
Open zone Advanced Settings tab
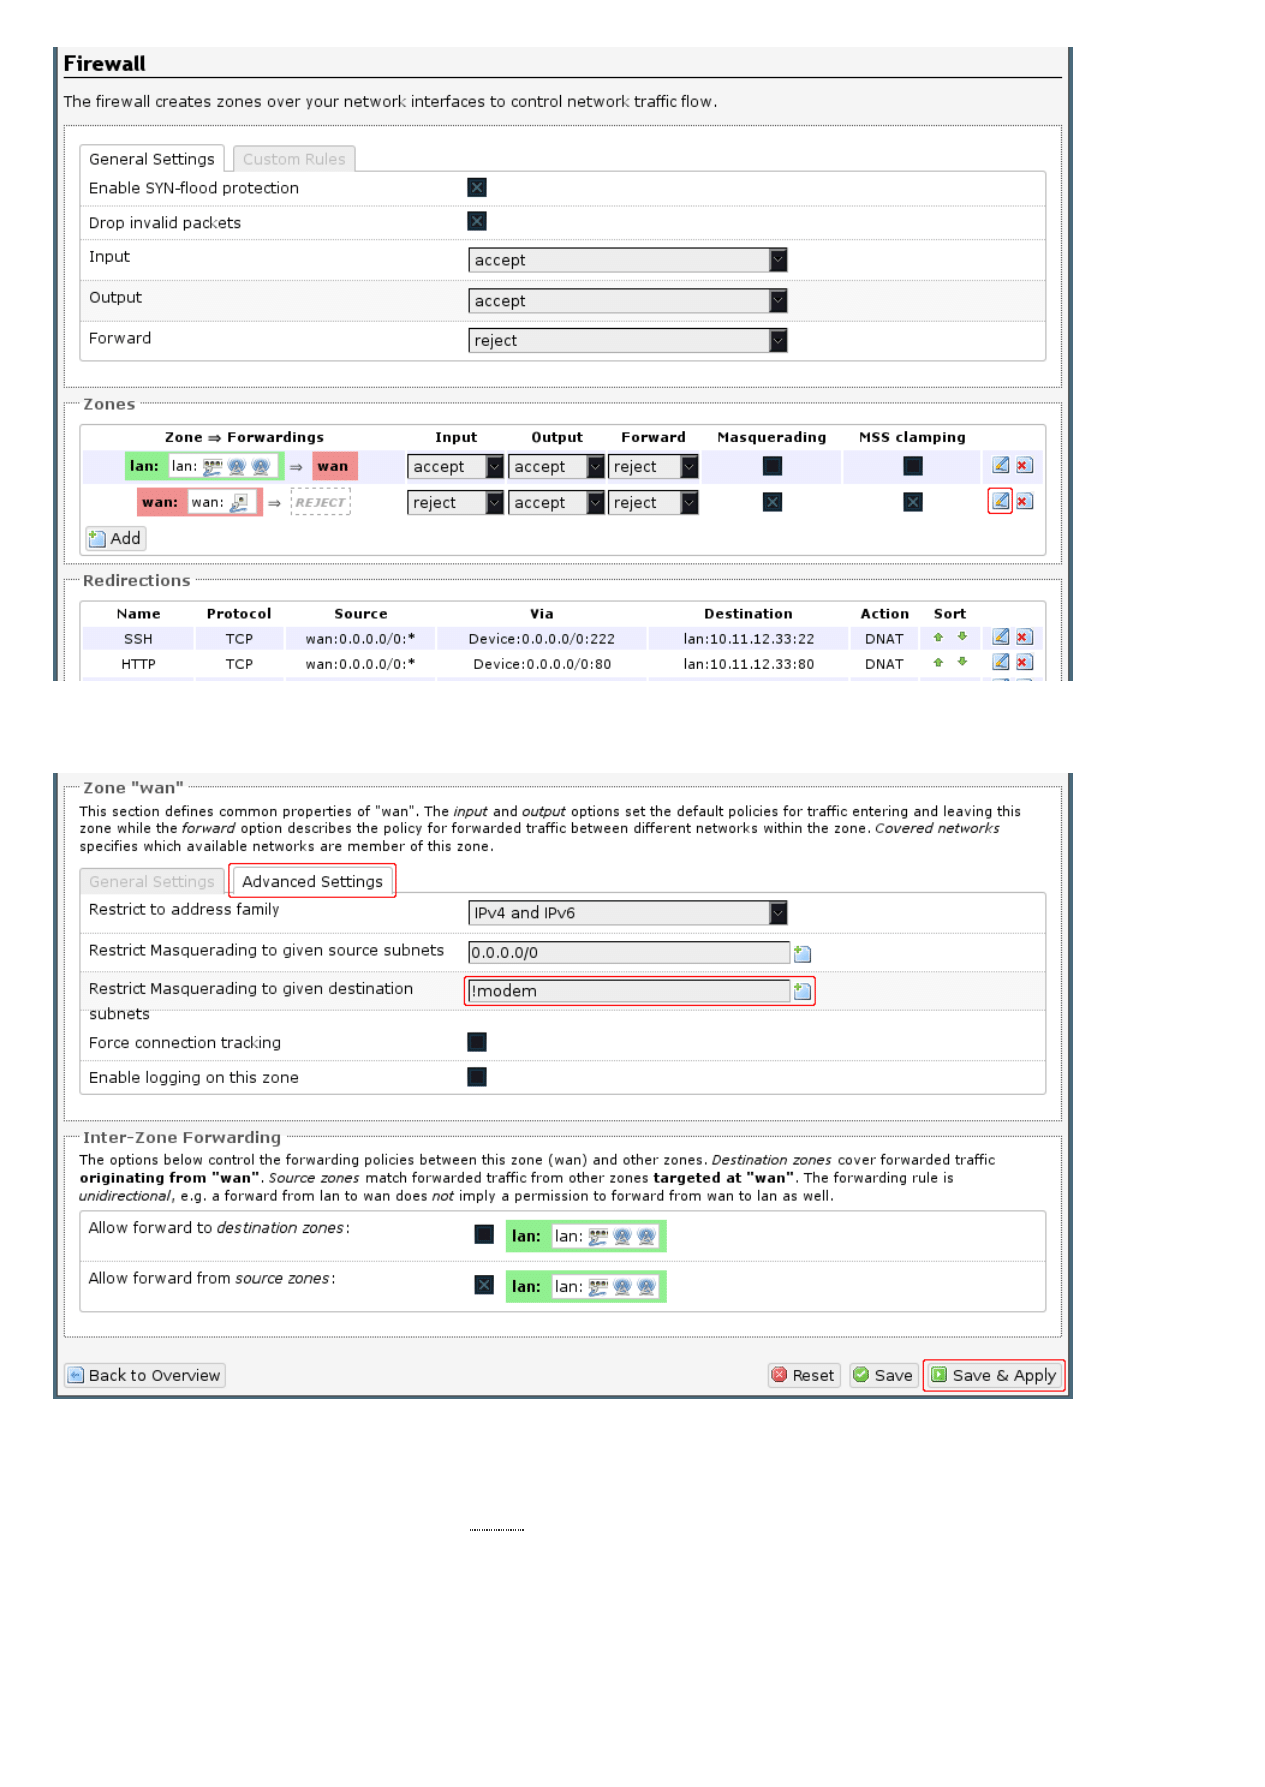[x=312, y=881]
